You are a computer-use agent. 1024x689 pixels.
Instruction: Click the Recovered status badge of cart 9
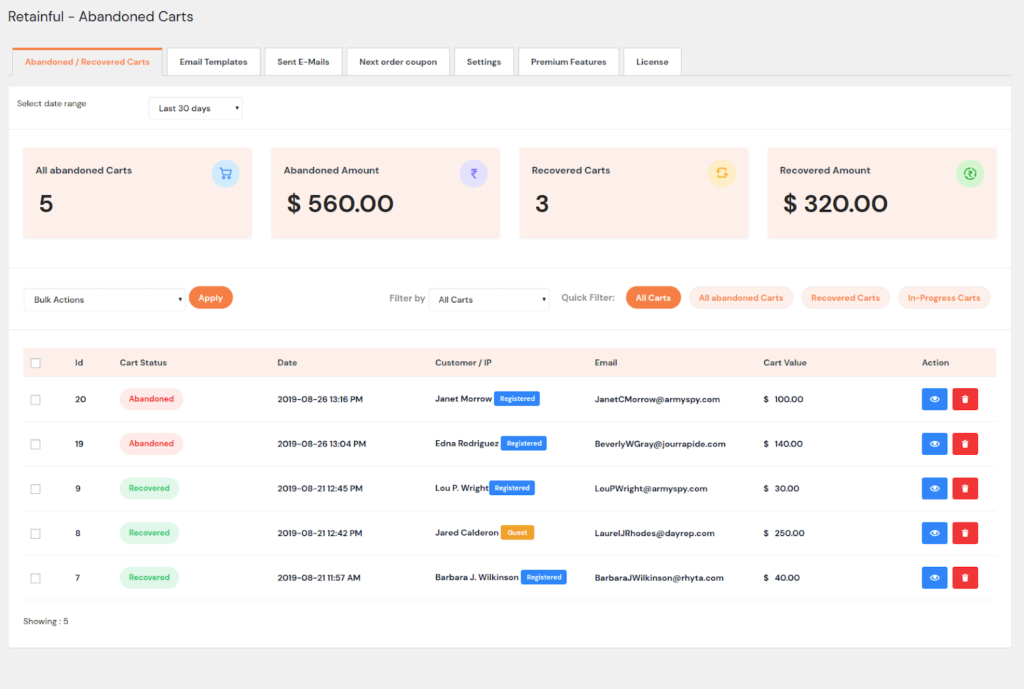tap(149, 489)
